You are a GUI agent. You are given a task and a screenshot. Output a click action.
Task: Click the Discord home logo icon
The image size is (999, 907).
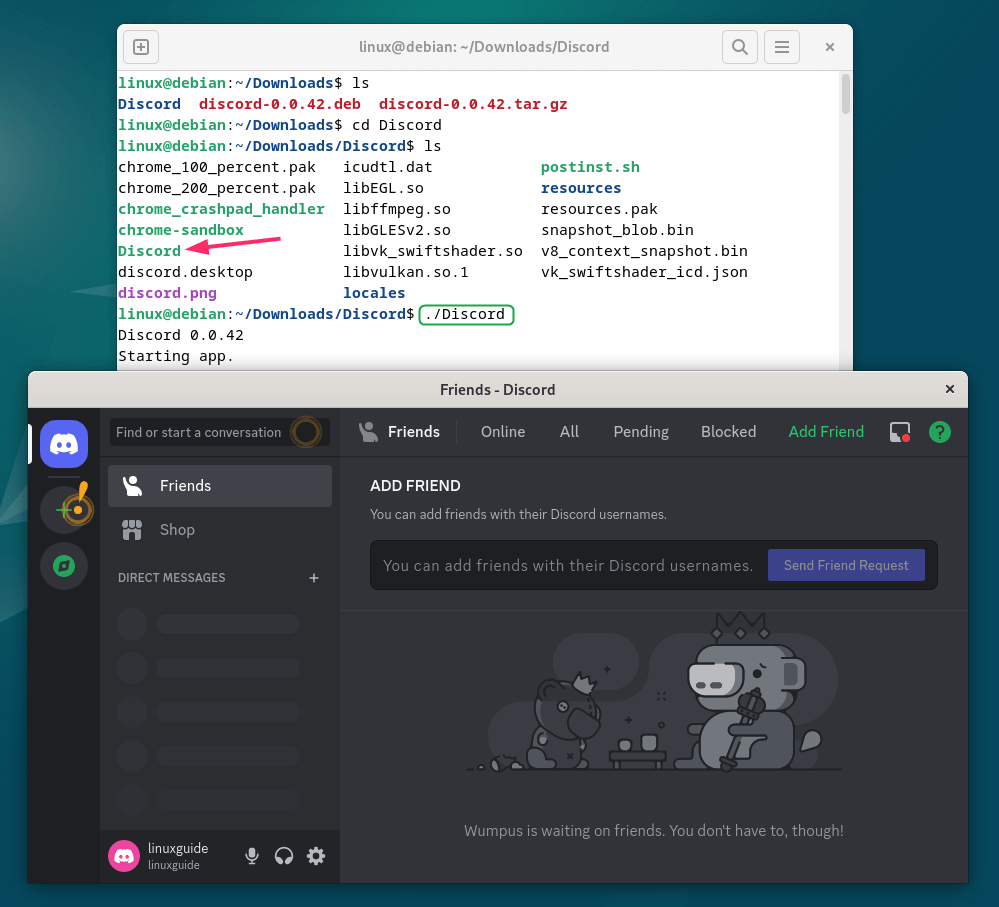coord(64,443)
